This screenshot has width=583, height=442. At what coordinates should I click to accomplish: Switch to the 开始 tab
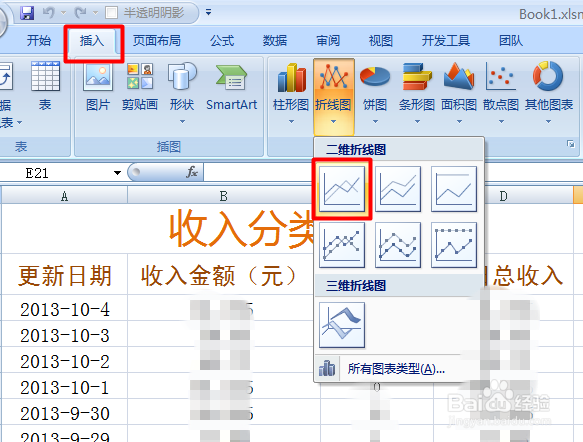point(39,41)
